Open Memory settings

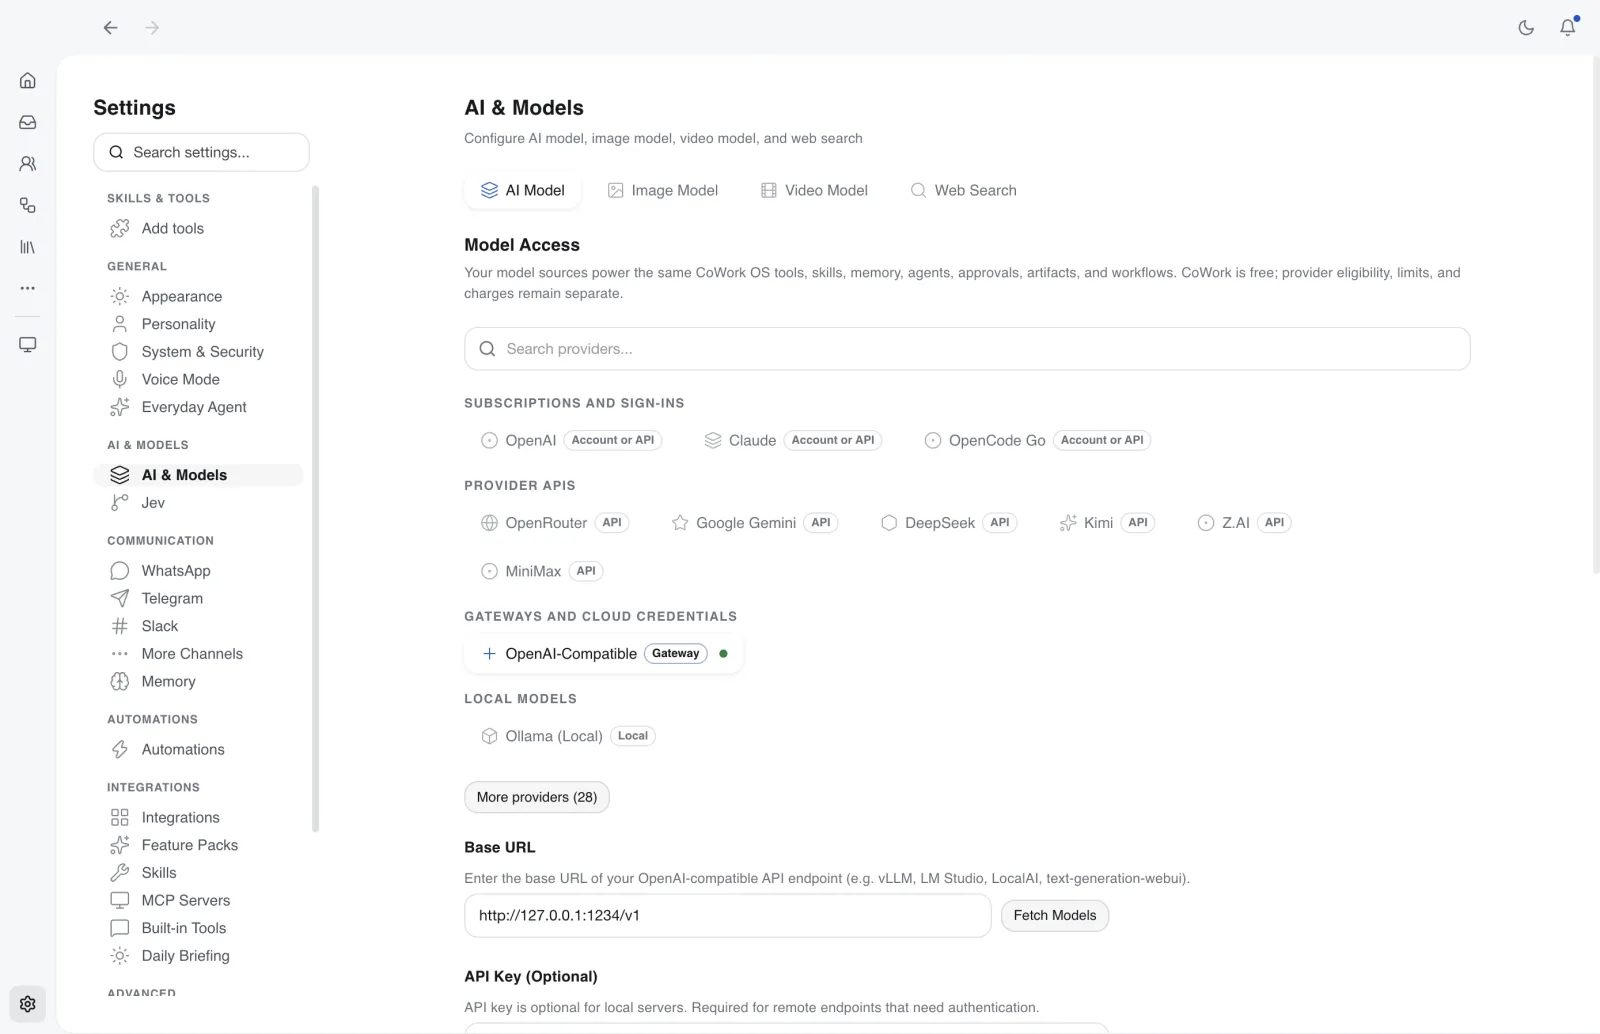(198, 681)
